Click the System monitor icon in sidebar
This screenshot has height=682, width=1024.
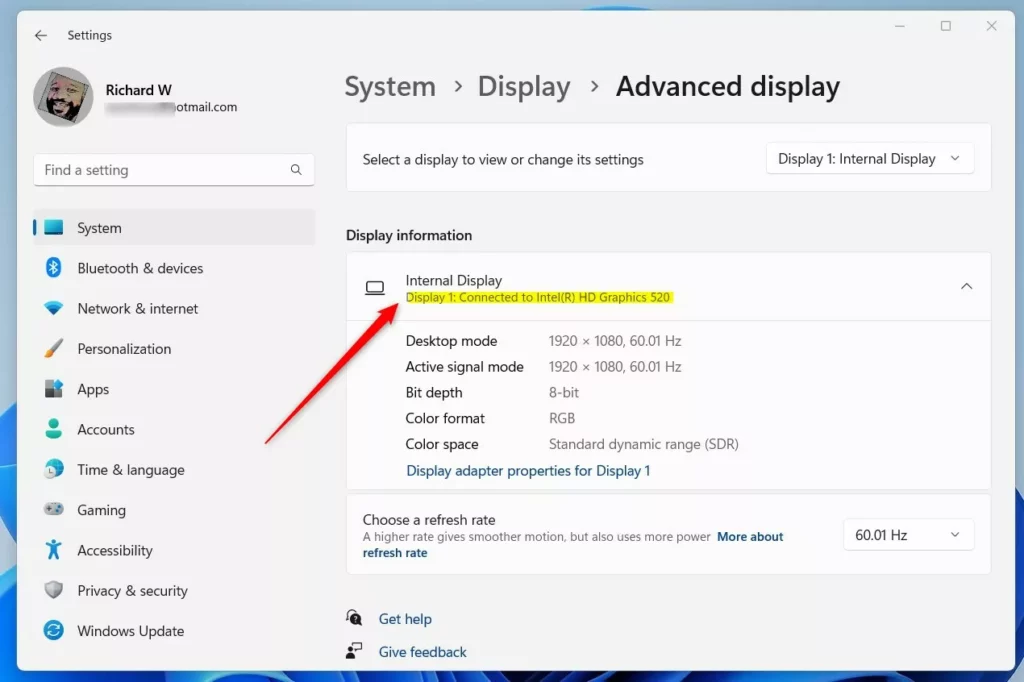[x=54, y=227]
